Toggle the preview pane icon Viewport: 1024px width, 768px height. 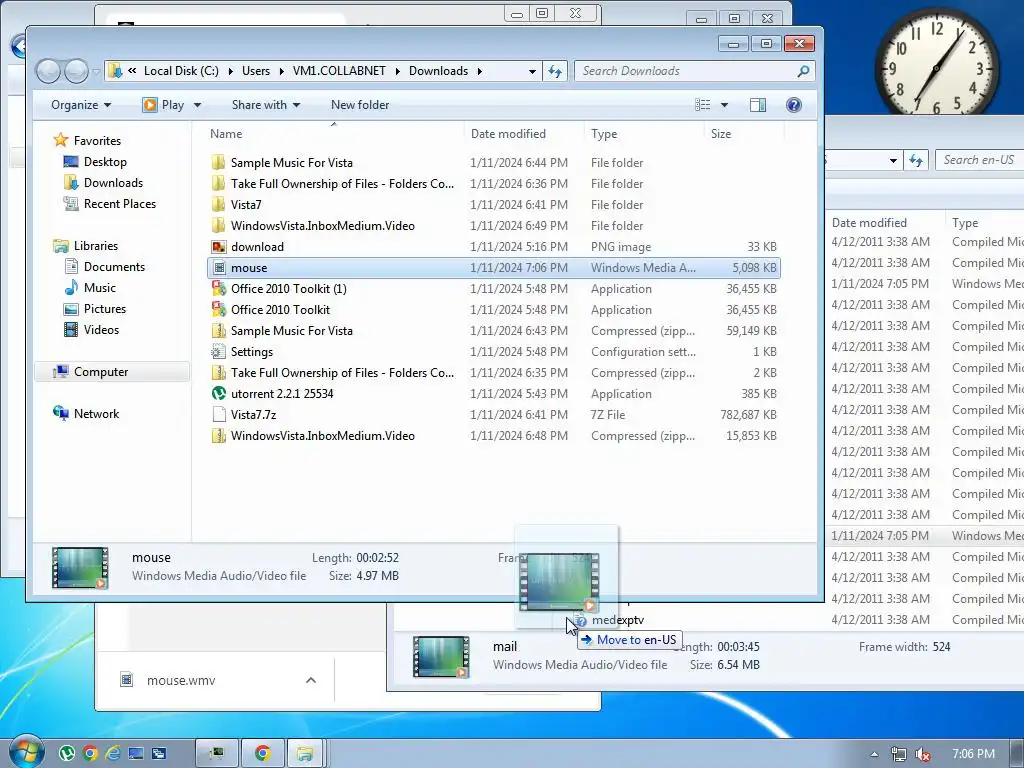(x=758, y=105)
